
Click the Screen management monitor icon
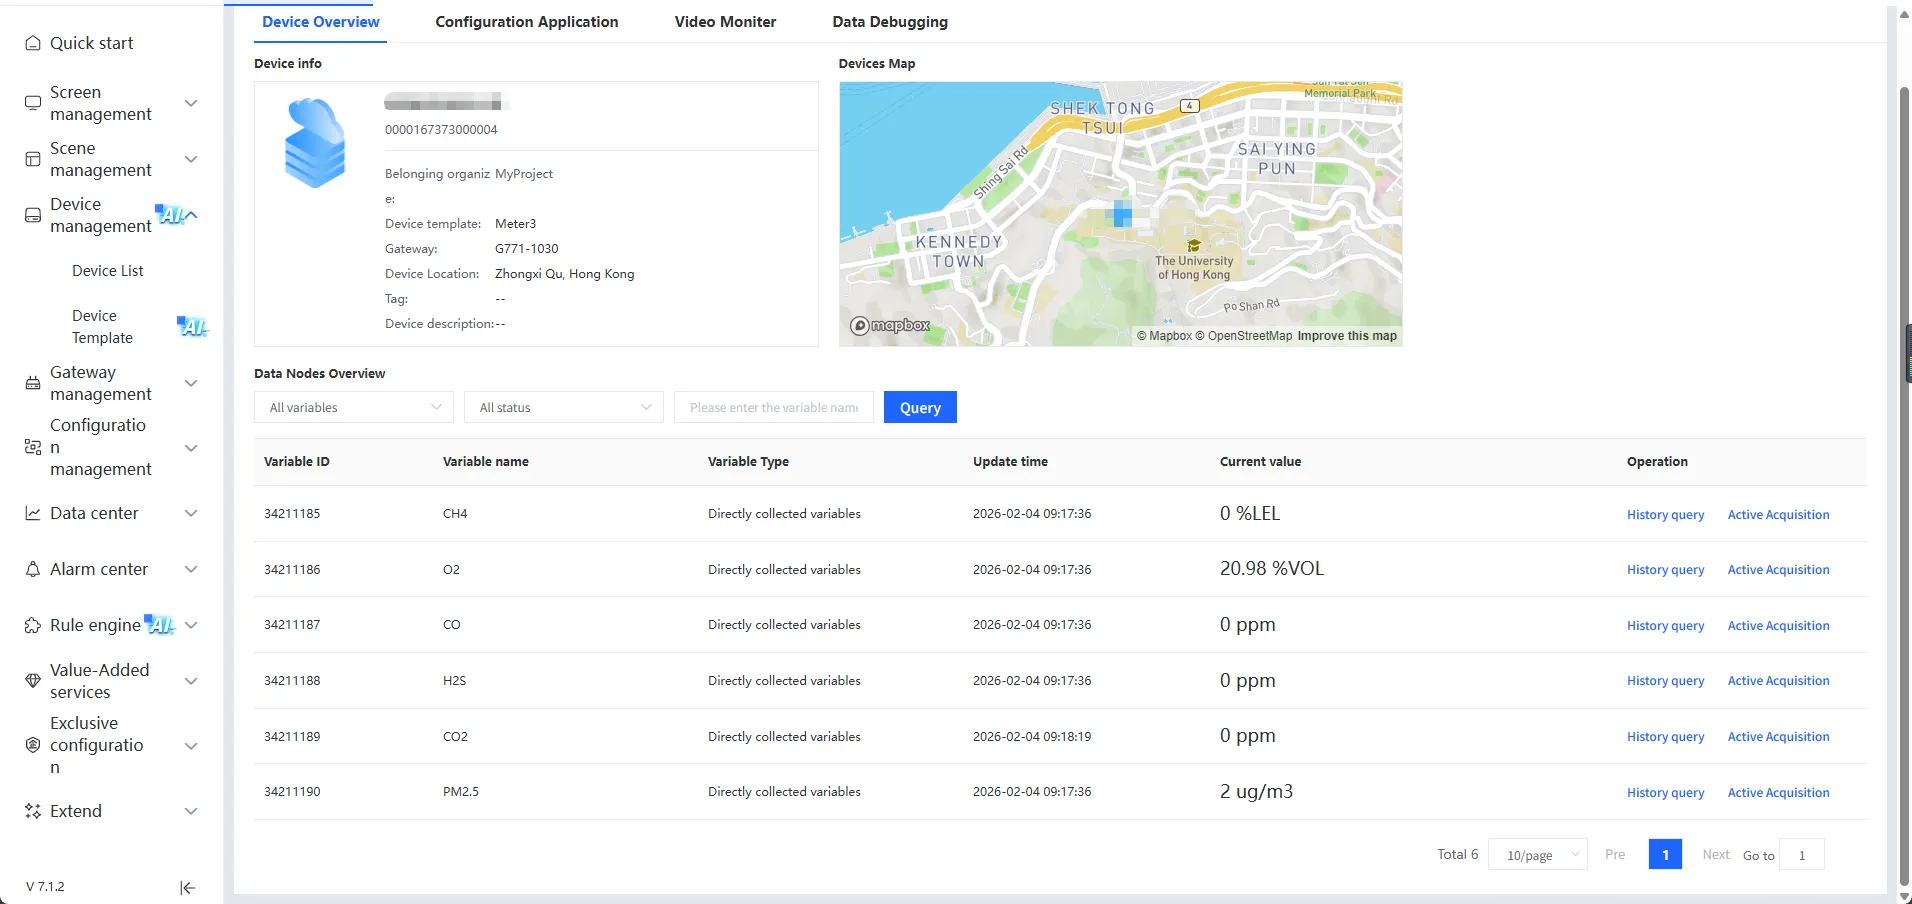point(33,103)
